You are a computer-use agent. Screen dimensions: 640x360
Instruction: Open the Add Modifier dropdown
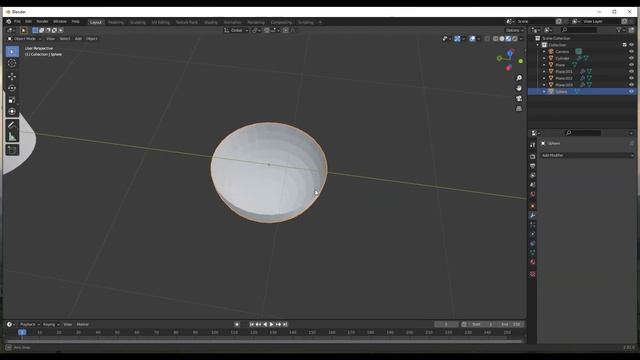[587, 156]
